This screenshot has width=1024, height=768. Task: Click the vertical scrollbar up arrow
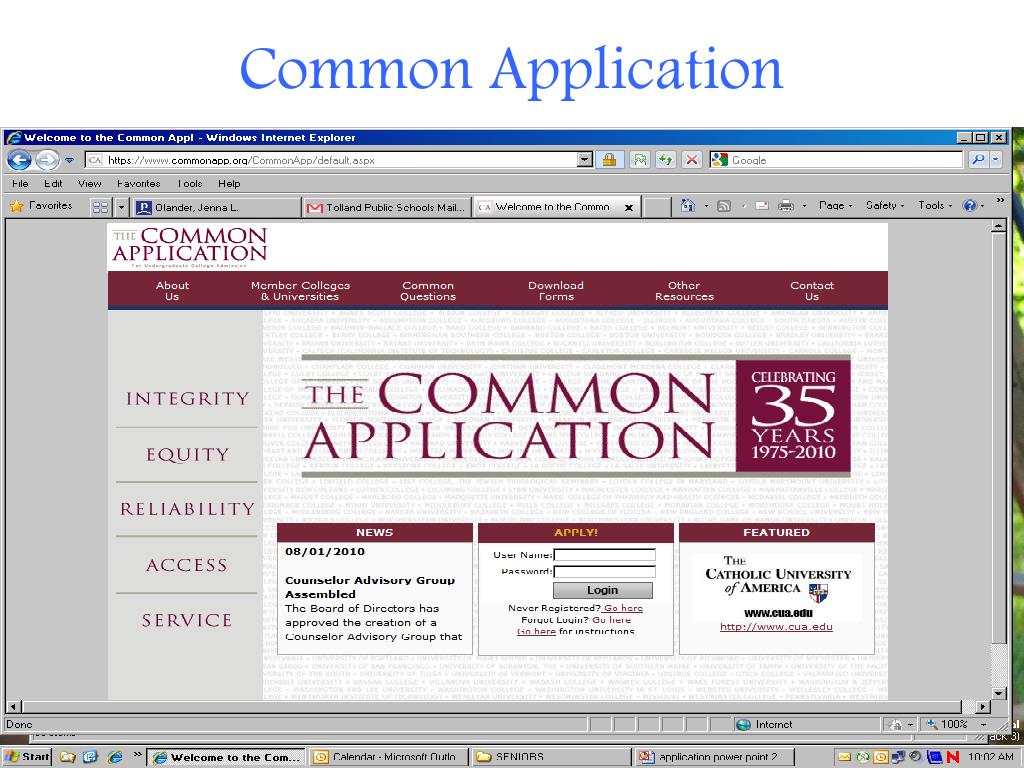(x=998, y=227)
